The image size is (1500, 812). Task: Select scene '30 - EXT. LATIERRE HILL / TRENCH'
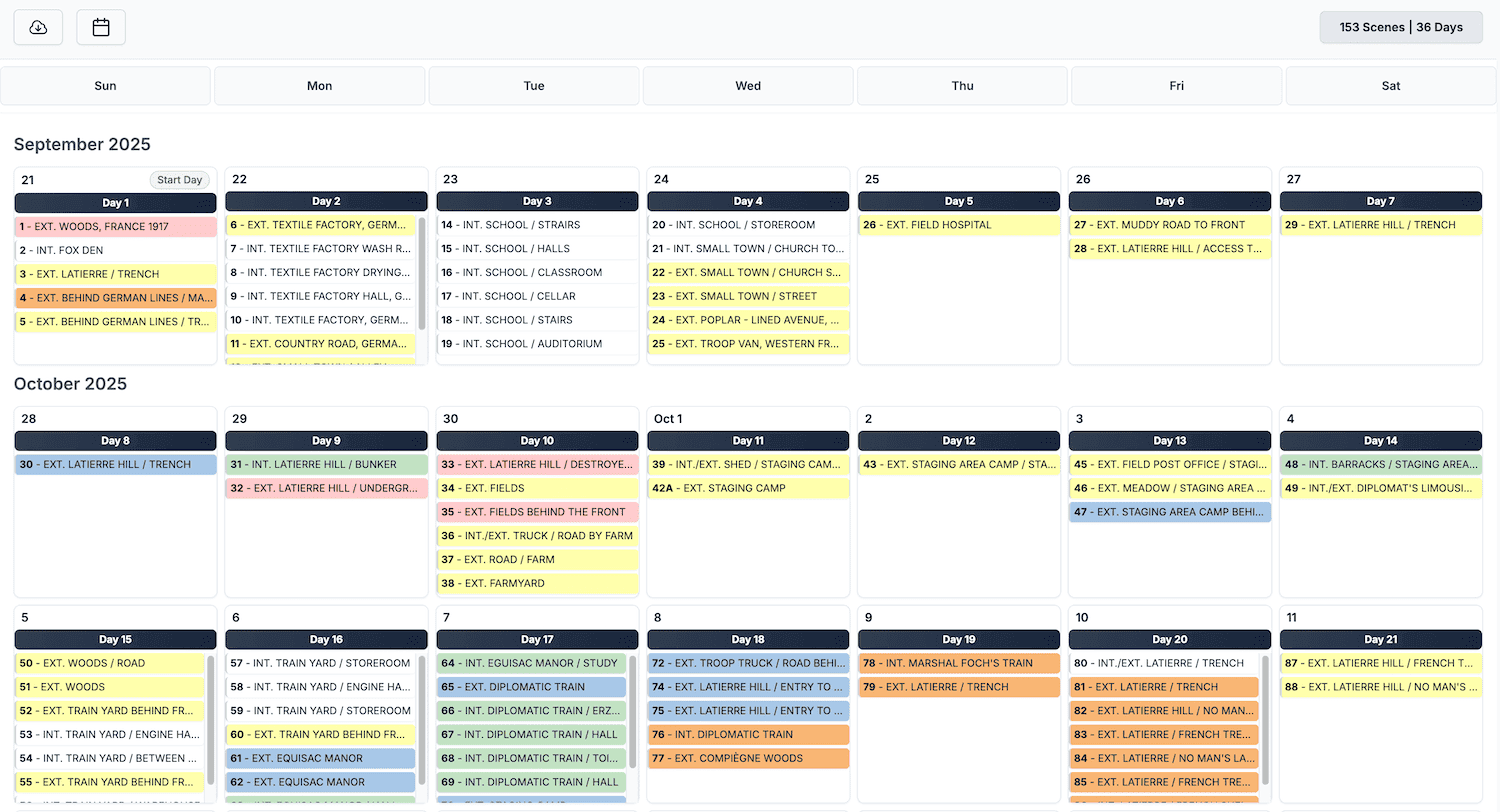tap(115, 464)
